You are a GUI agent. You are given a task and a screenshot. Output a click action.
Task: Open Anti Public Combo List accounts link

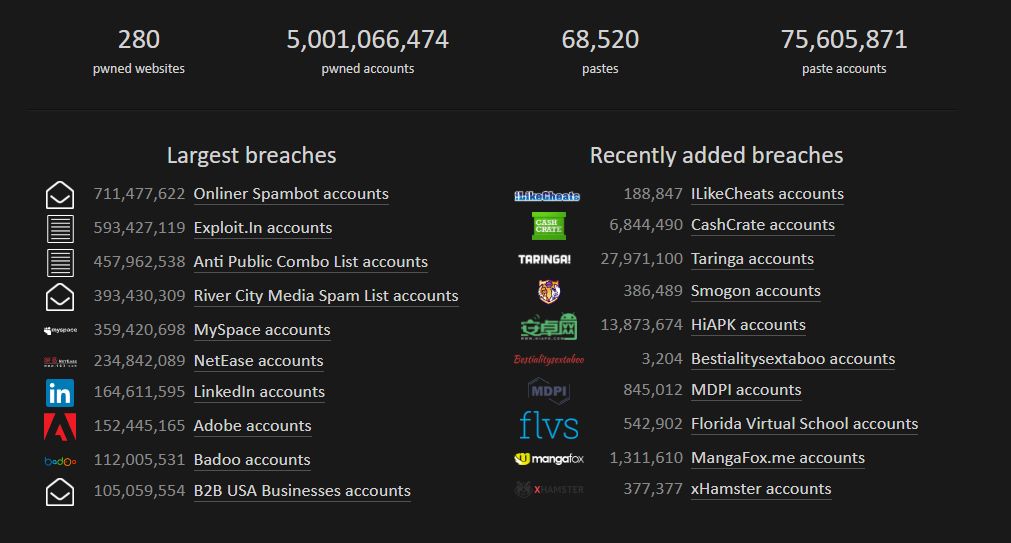click(x=310, y=262)
